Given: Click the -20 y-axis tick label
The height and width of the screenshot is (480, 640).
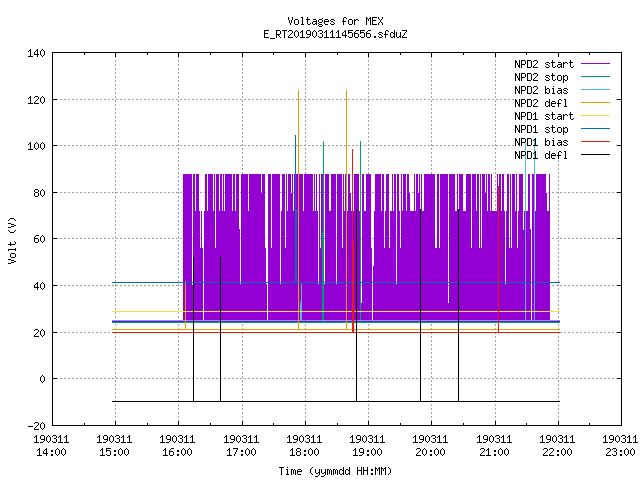Looking at the screenshot, I should pyautogui.click(x=36, y=426).
